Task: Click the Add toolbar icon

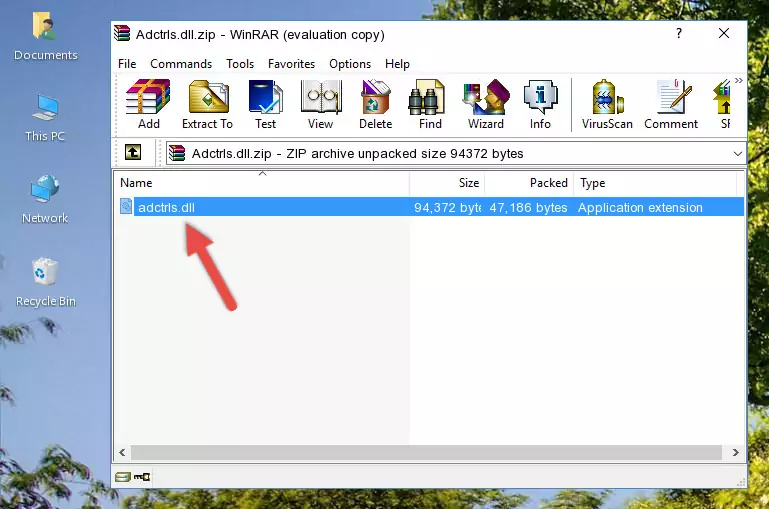Action: point(148,104)
